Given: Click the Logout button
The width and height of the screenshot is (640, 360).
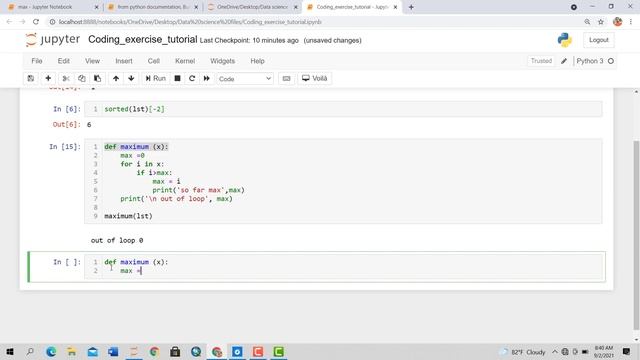Looking at the screenshot, I should (599, 40).
